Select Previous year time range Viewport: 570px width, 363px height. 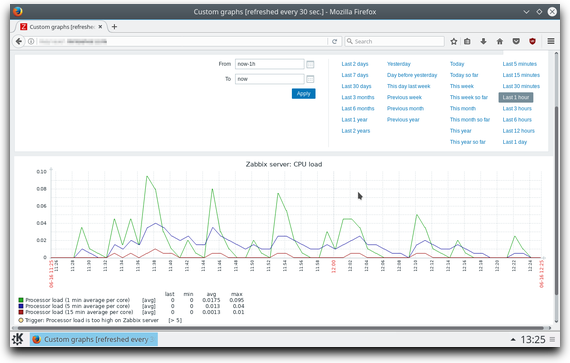403,120
